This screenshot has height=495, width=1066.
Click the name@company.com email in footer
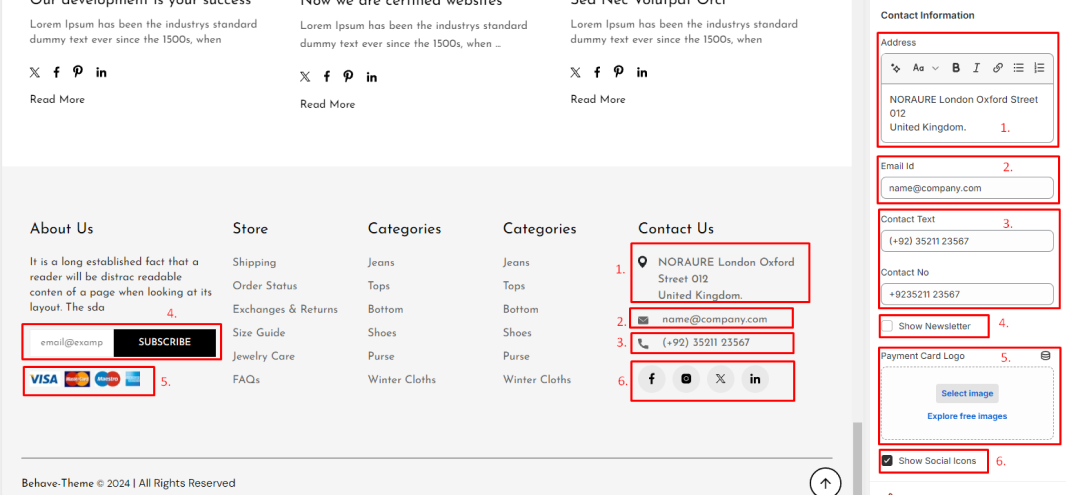[715, 319]
